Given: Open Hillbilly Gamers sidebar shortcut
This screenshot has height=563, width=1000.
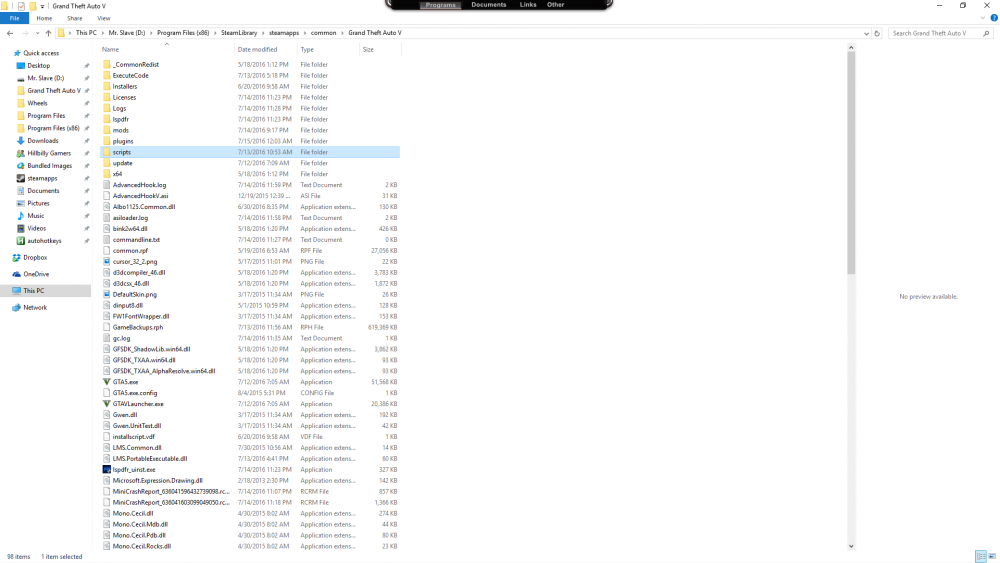Looking at the screenshot, I should point(48,154).
